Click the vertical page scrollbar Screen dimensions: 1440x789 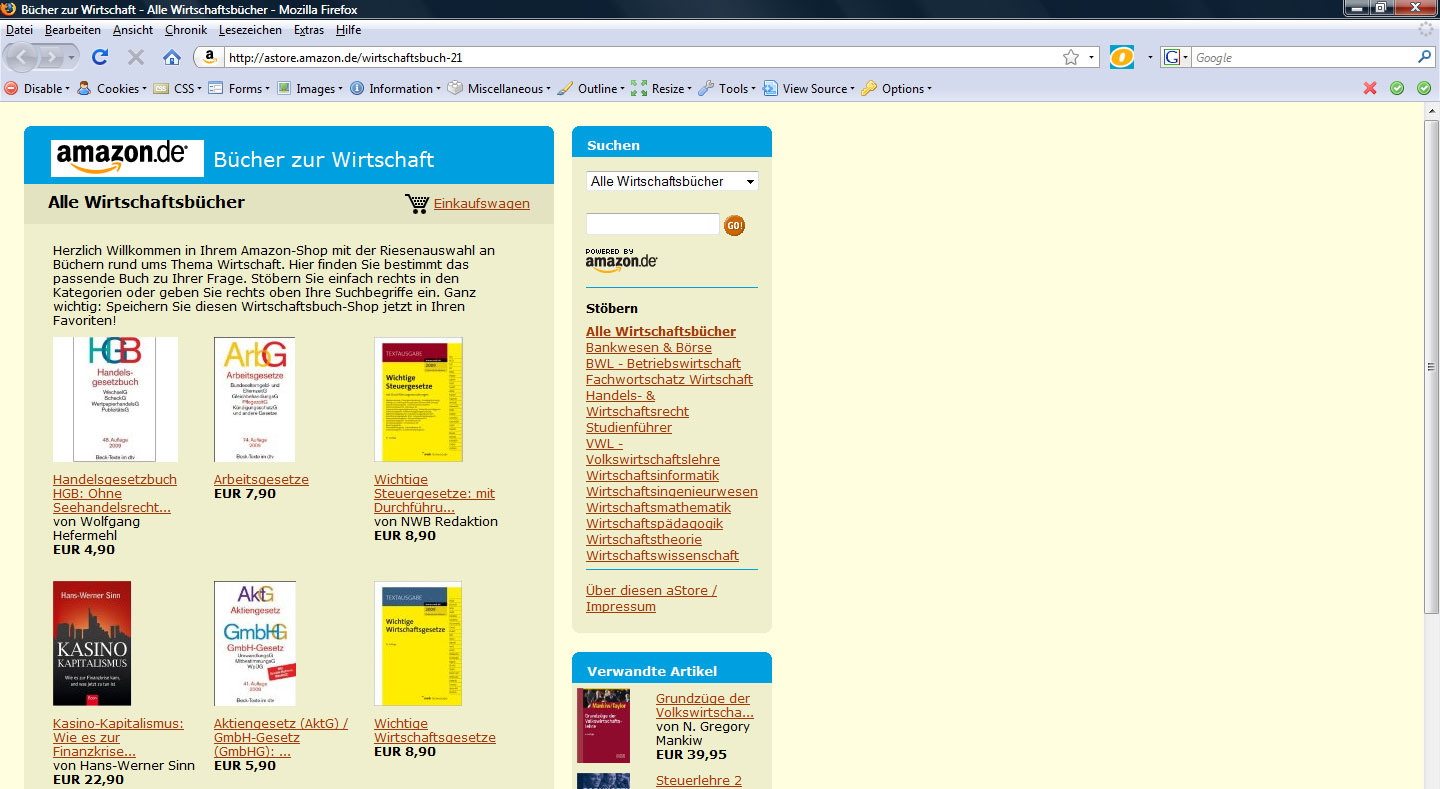point(1432,366)
